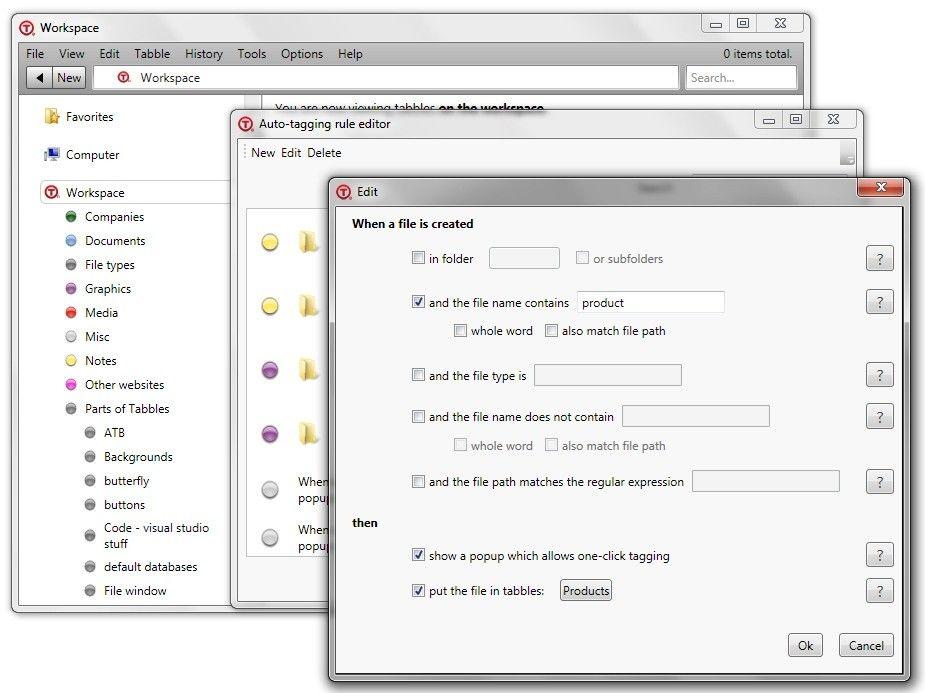The height and width of the screenshot is (693, 925).
Task: Click the file name contains text field
Action: click(650, 302)
